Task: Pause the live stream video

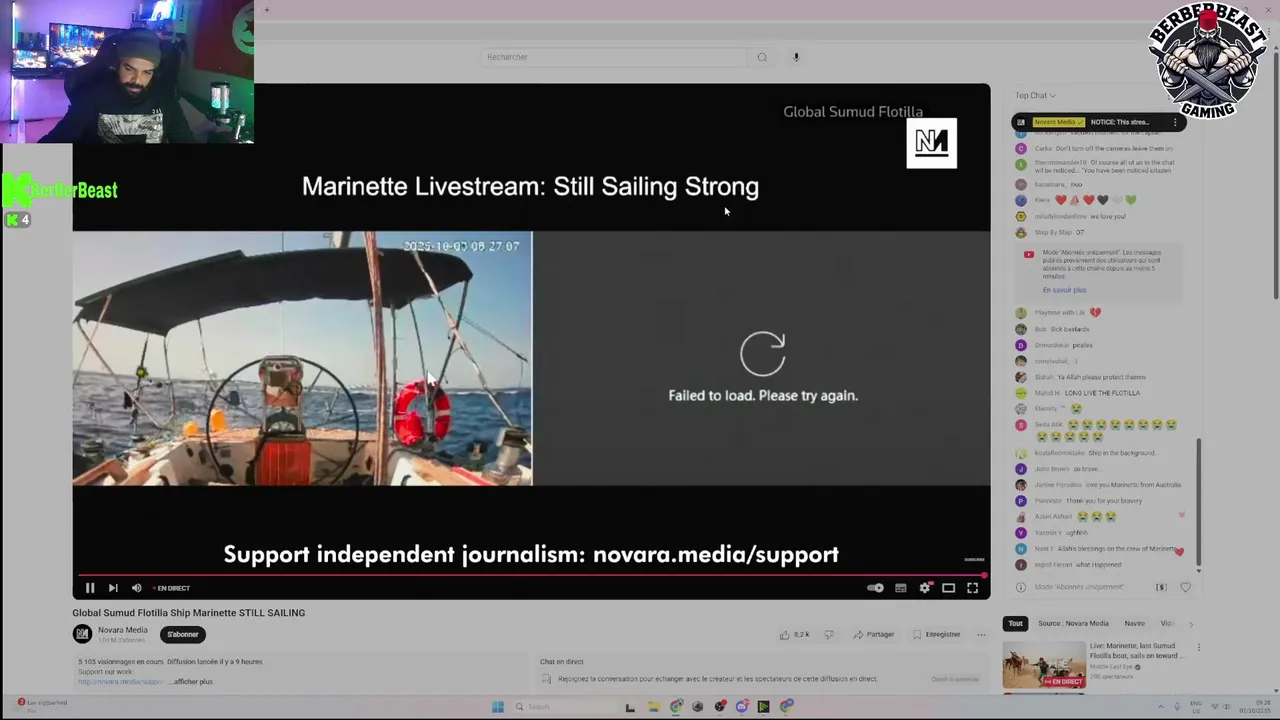Action: [89, 588]
